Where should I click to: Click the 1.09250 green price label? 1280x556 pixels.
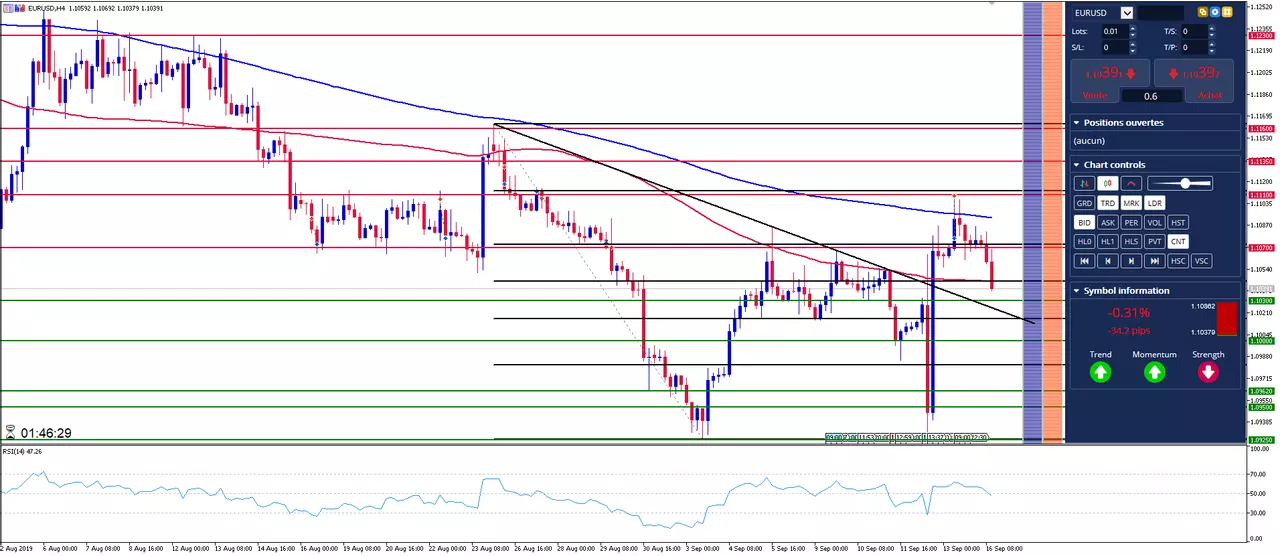point(1261,439)
